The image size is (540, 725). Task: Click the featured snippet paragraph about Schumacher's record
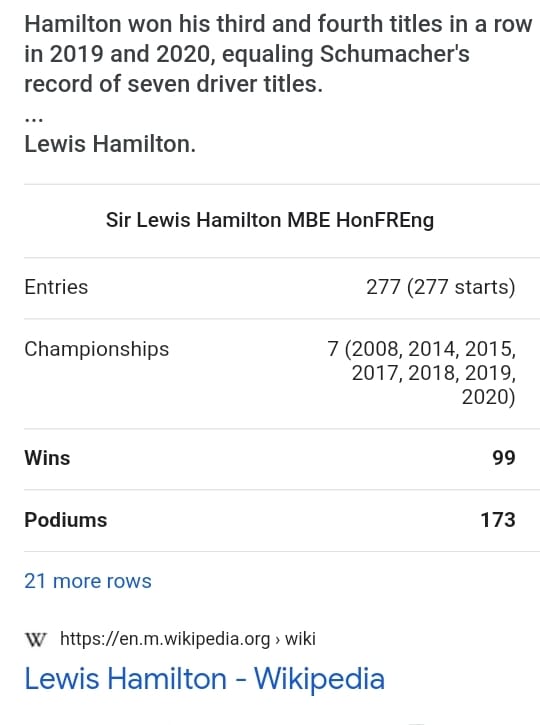tap(278, 54)
